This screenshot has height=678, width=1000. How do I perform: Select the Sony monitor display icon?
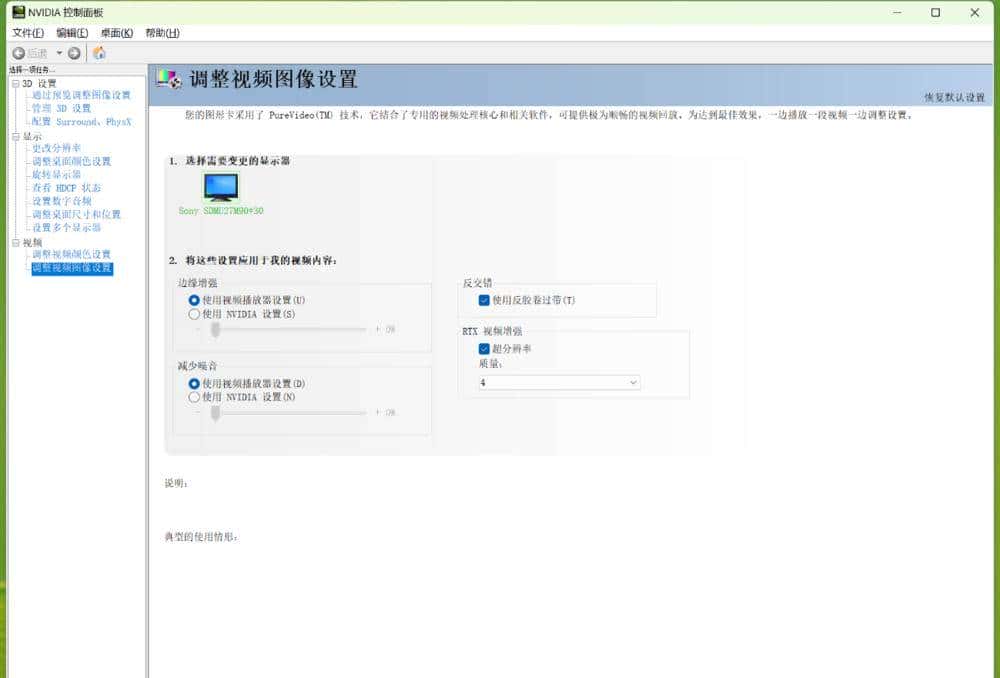click(x=221, y=187)
